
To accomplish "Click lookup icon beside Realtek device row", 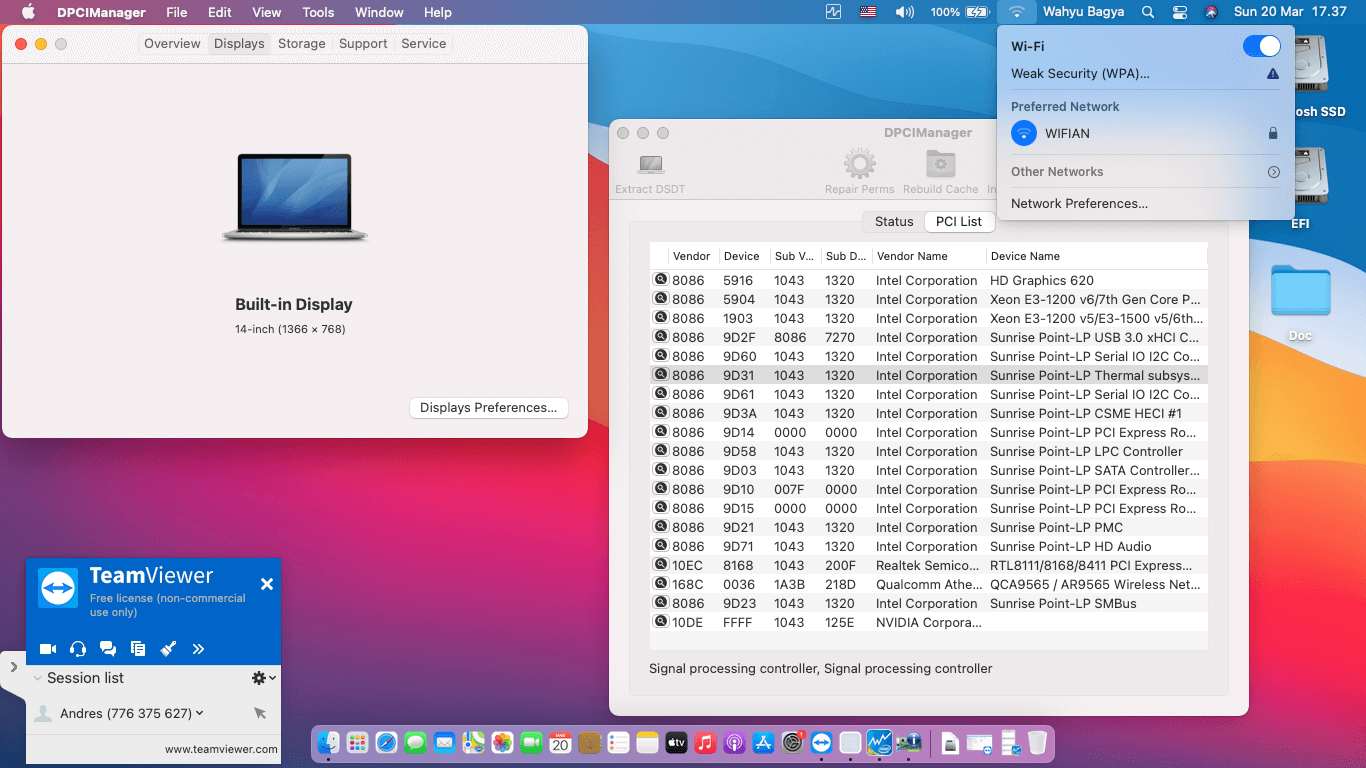I will click(x=661, y=565).
